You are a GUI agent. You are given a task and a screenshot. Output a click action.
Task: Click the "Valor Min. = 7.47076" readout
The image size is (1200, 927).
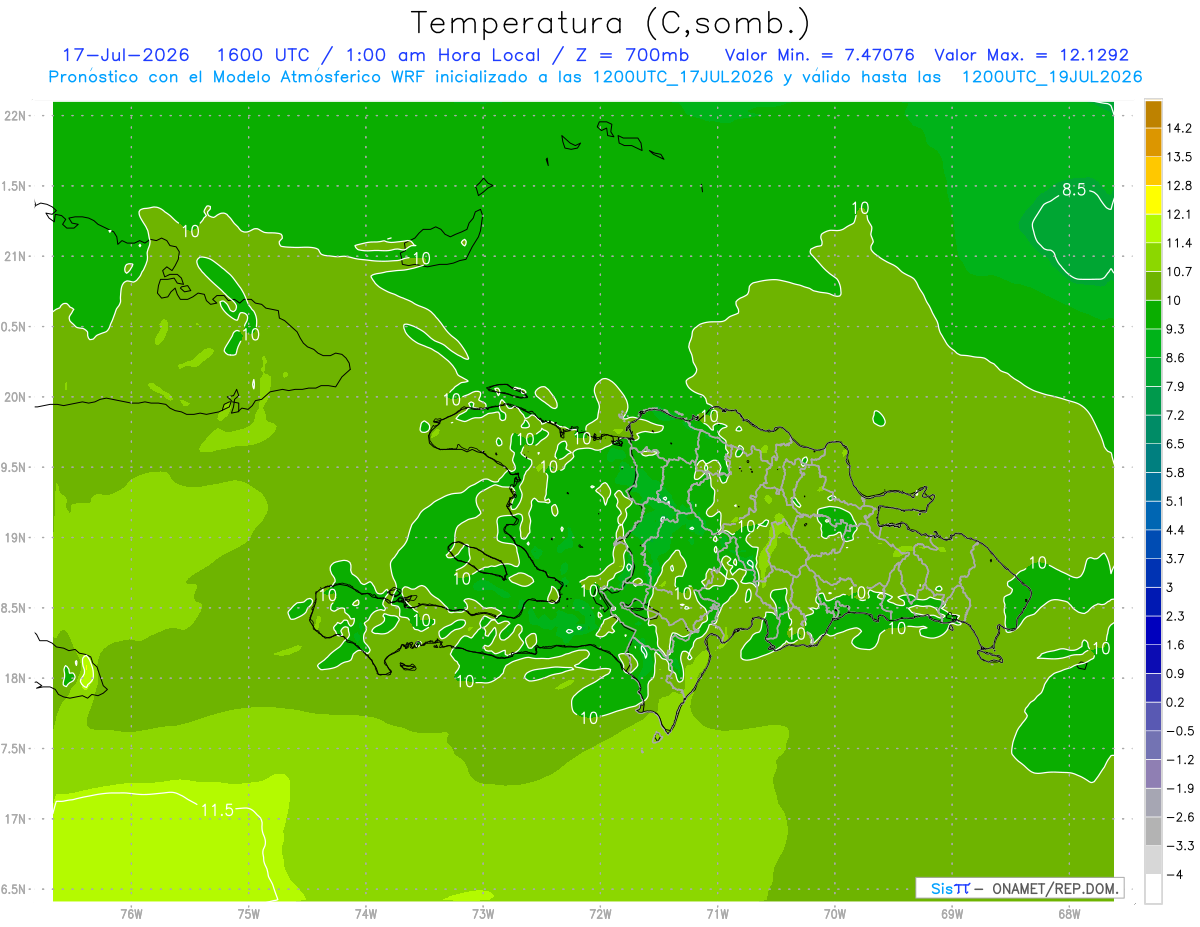819,55
